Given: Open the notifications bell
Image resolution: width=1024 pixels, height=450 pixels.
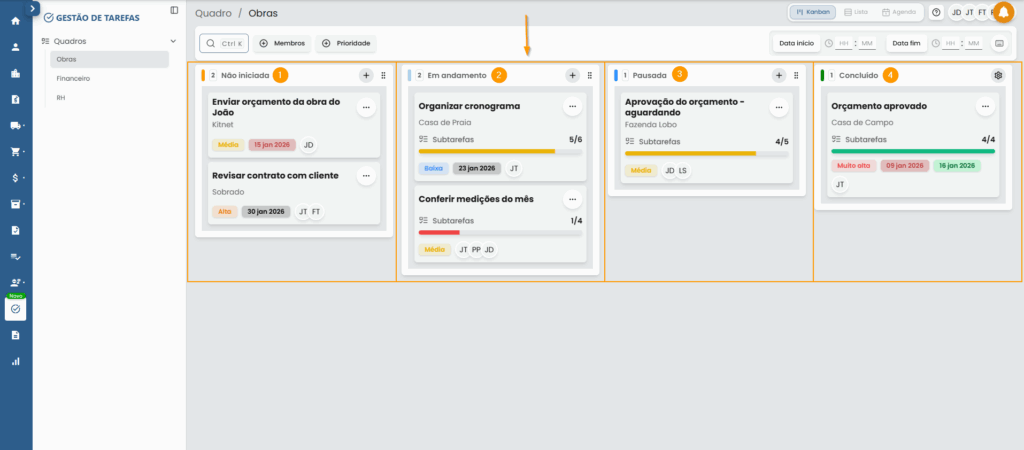Looking at the screenshot, I should [1004, 12].
